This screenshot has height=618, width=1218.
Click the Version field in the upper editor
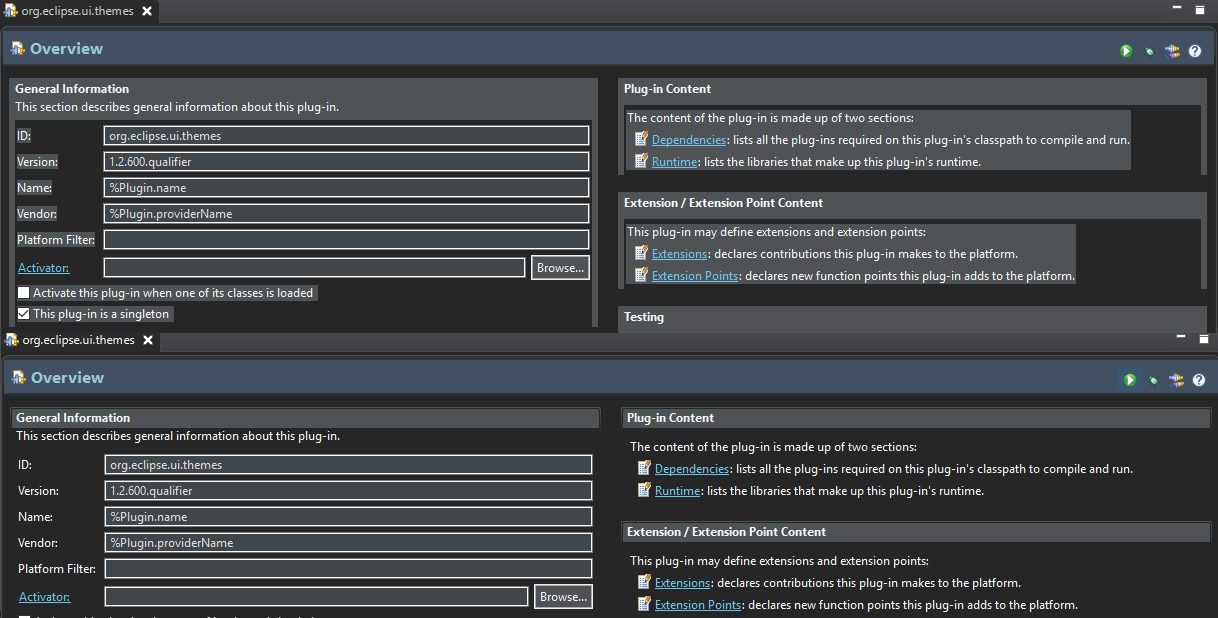coord(346,162)
